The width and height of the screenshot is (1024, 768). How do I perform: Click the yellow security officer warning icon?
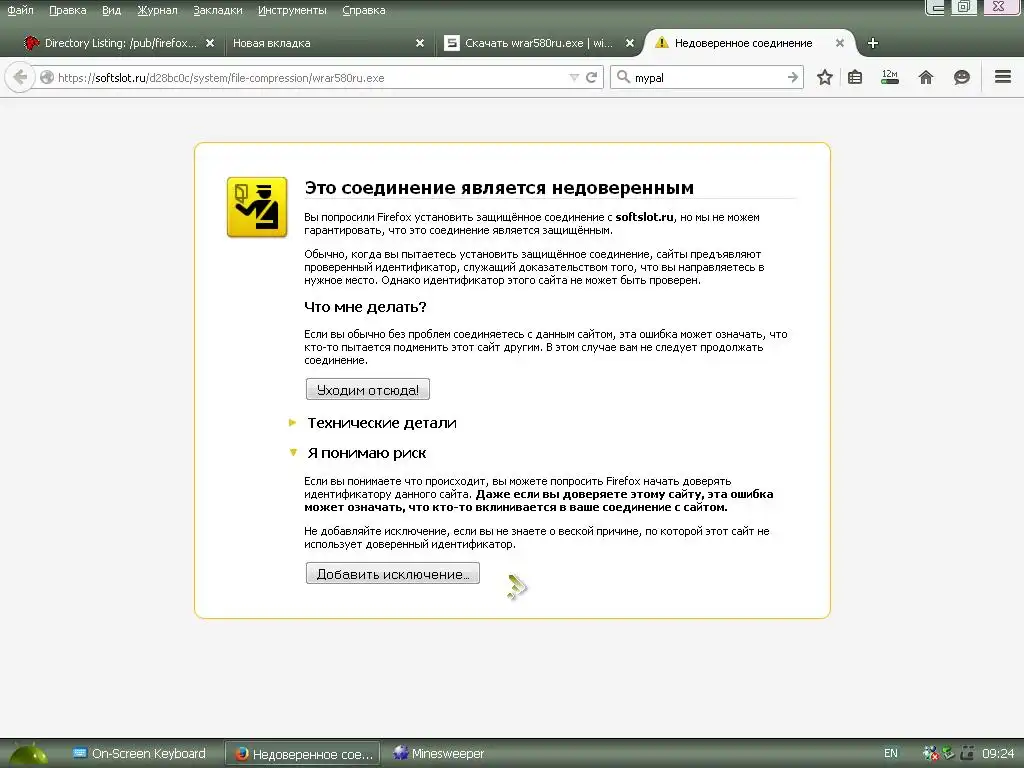click(257, 207)
